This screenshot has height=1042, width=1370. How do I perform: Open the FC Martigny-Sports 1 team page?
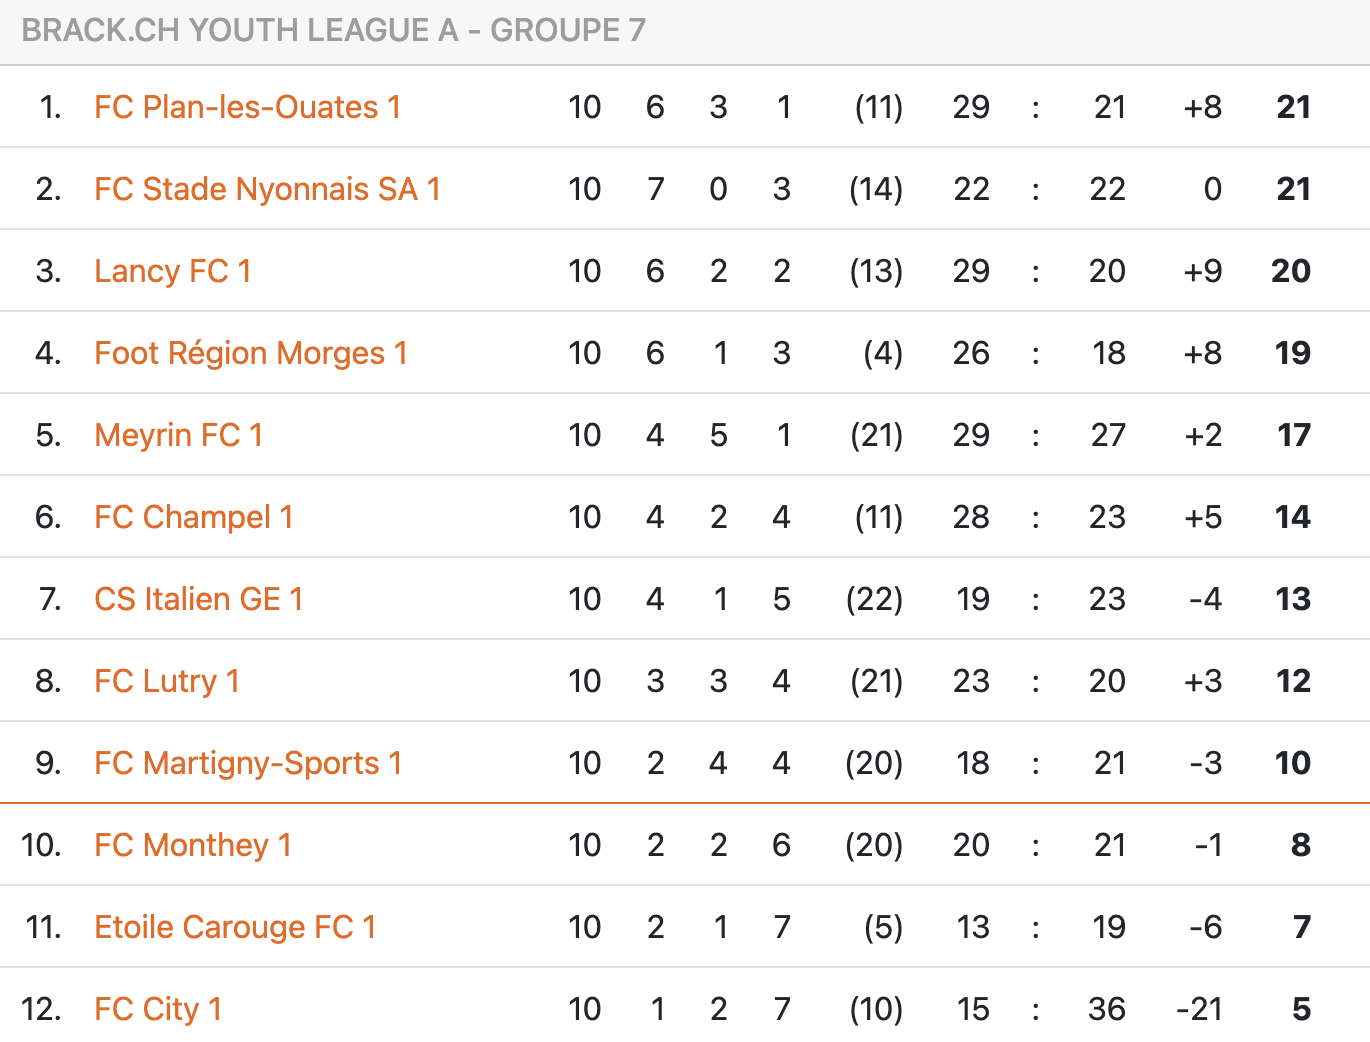point(248,763)
